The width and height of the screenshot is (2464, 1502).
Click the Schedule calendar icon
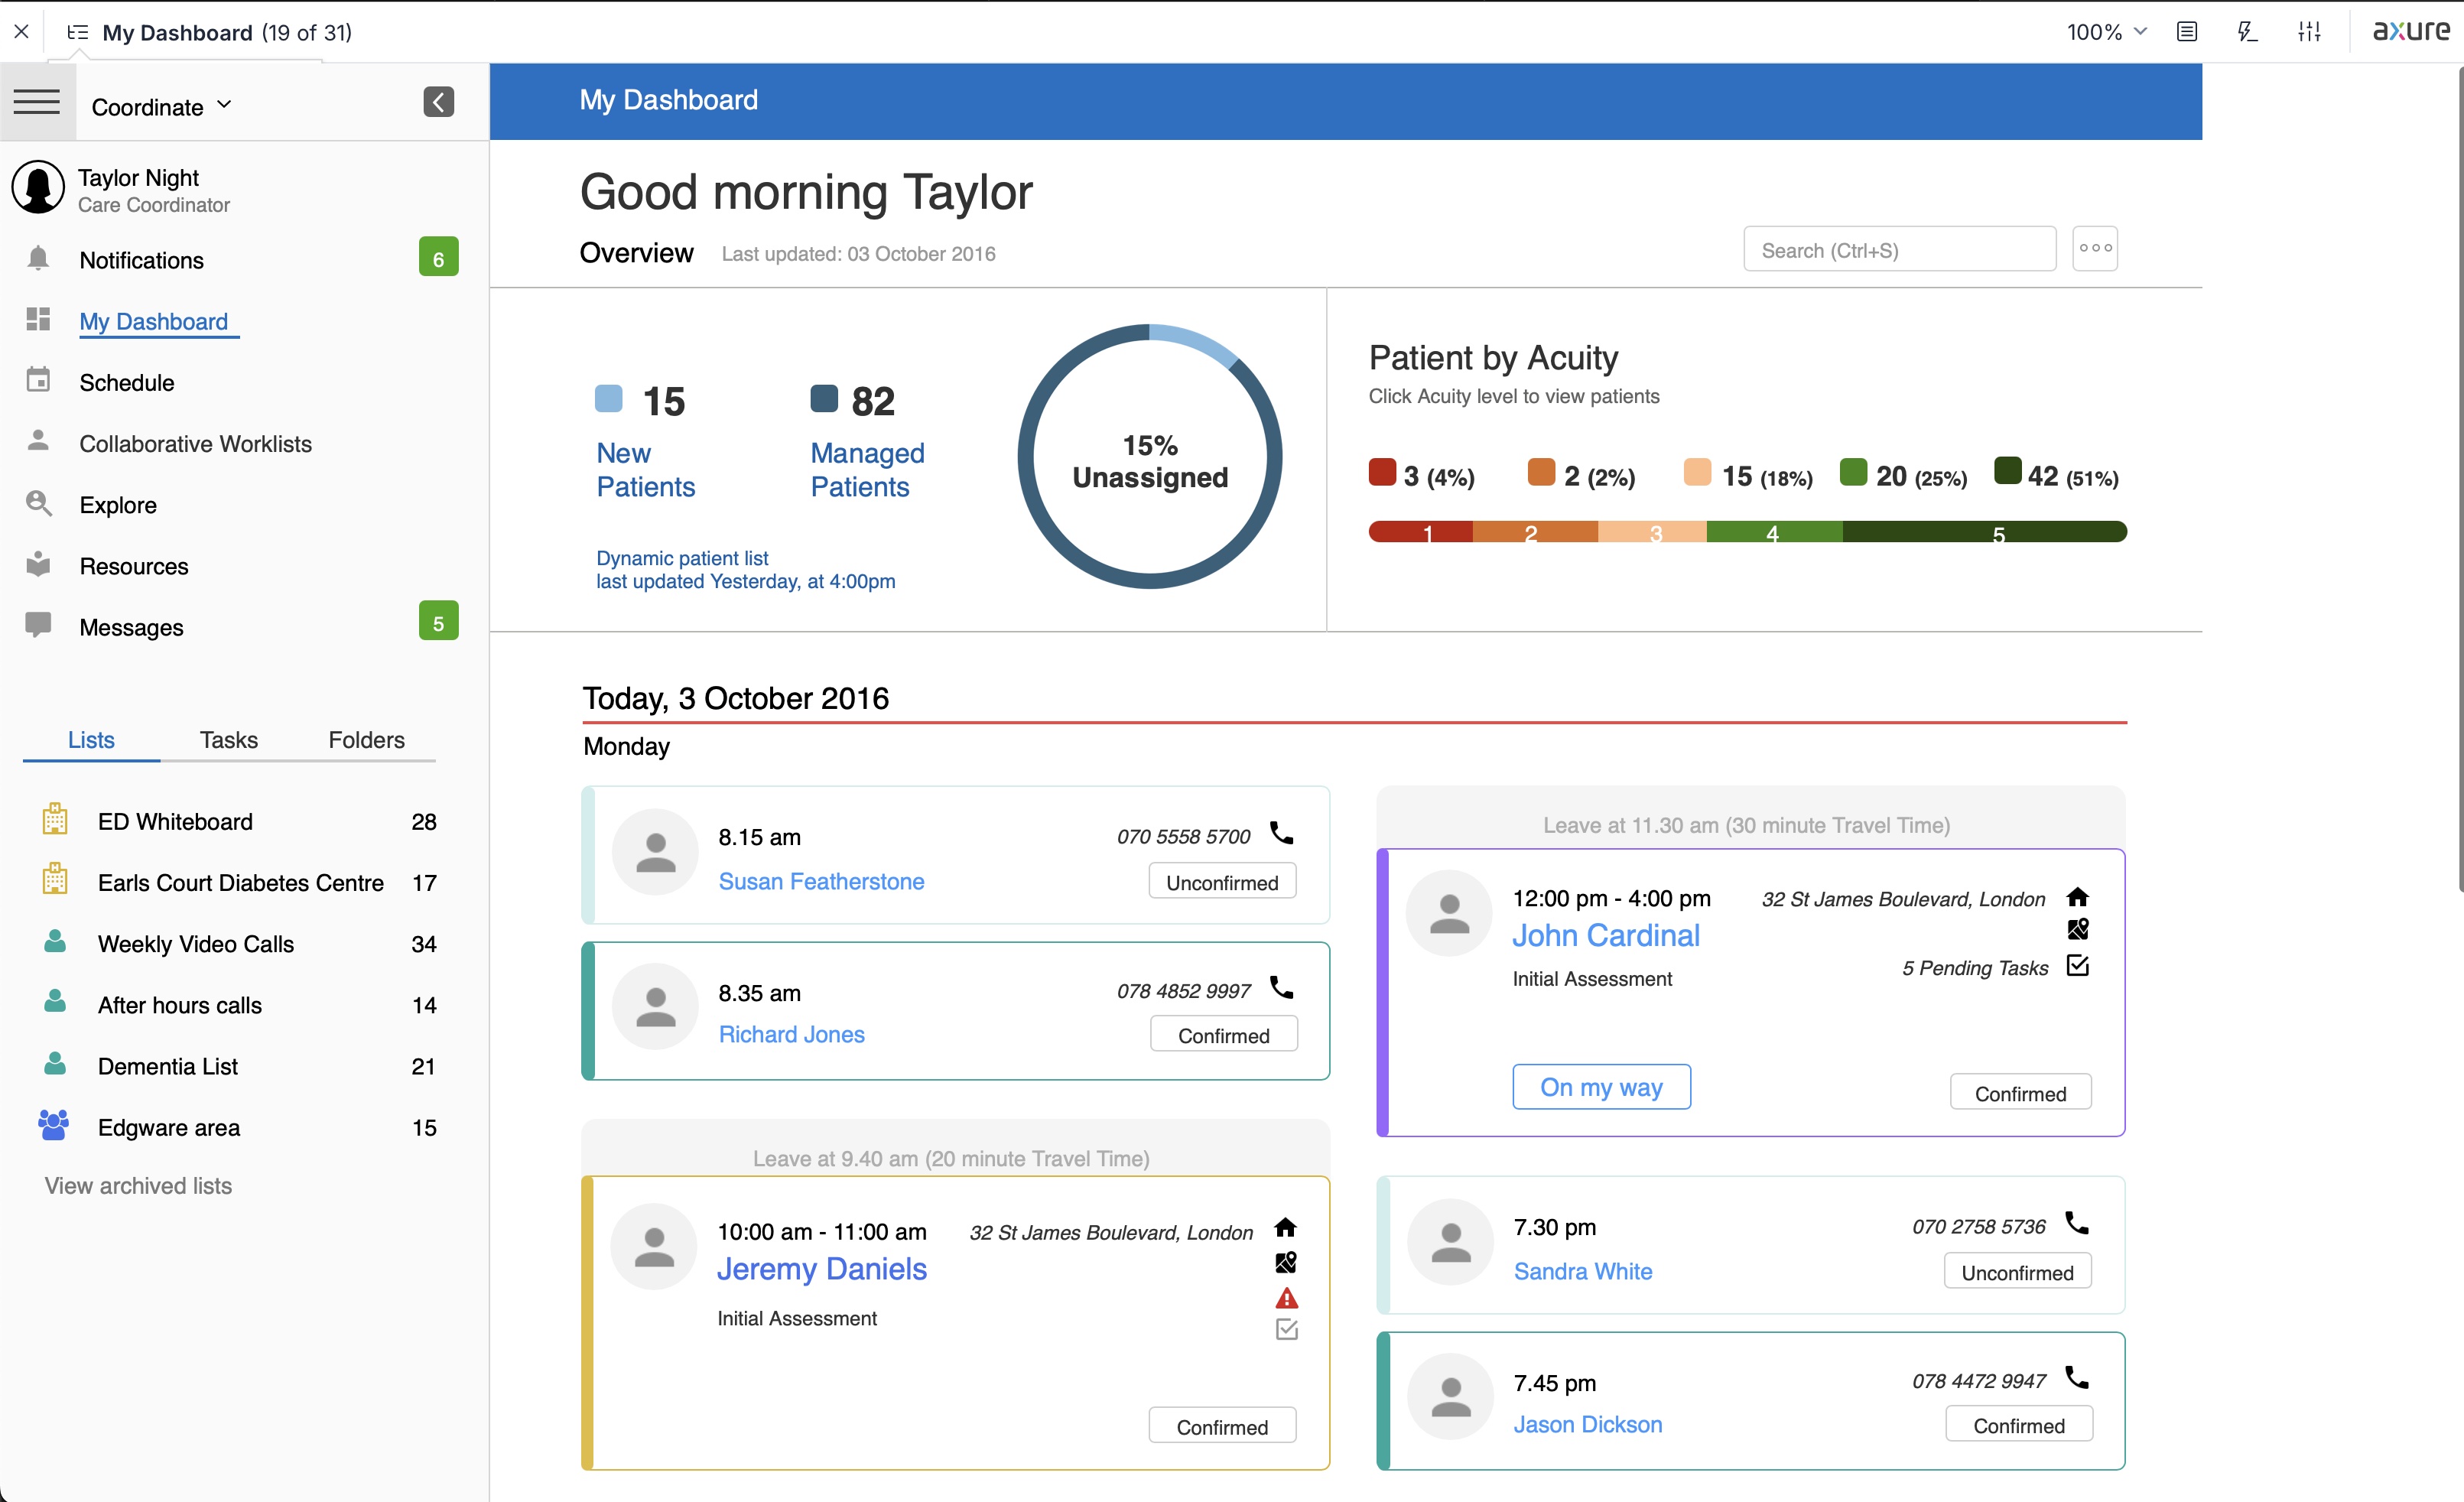(x=38, y=381)
